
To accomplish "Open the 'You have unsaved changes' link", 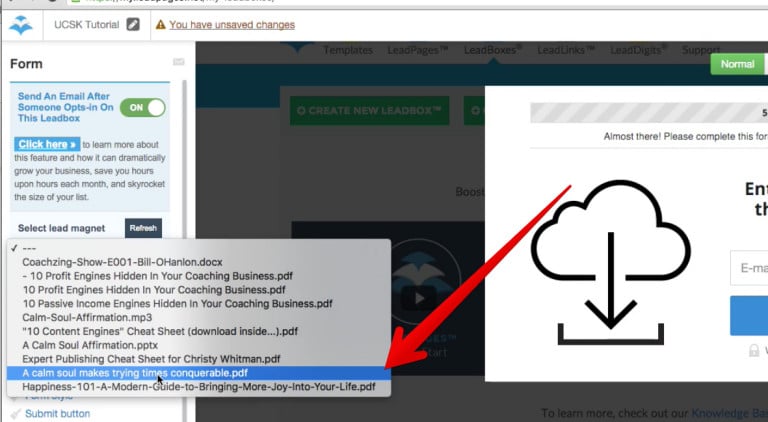I will click(x=232, y=24).
